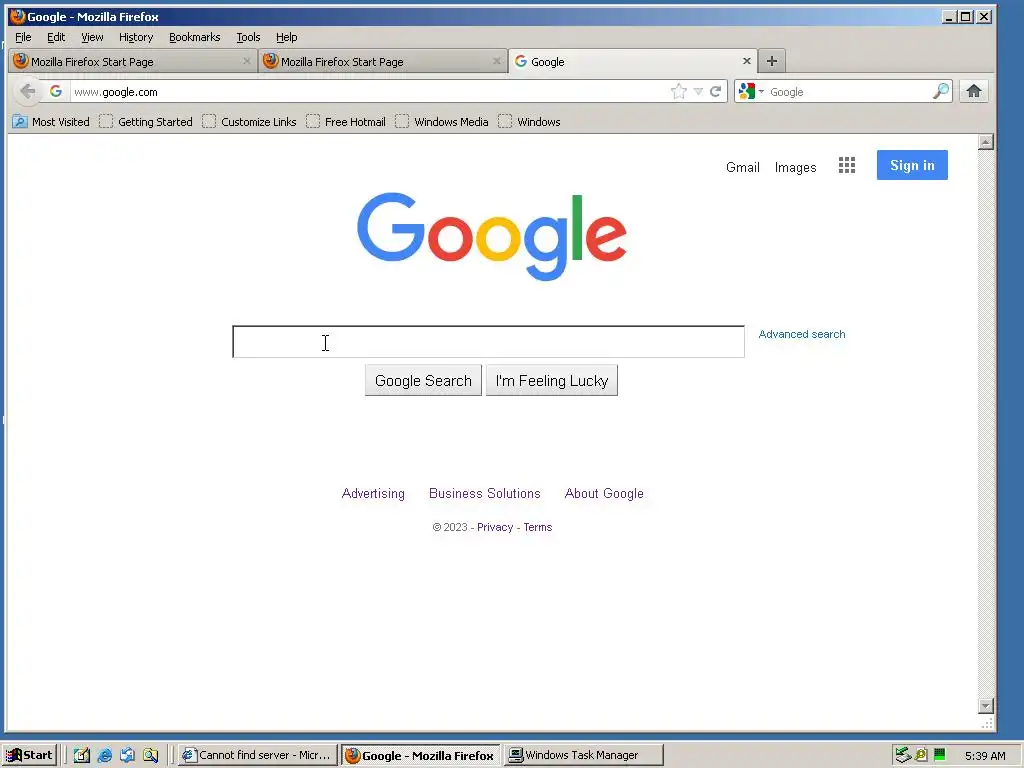The width and height of the screenshot is (1024, 768).
Task: Click the middle system tray icon
Action: (x=921, y=755)
